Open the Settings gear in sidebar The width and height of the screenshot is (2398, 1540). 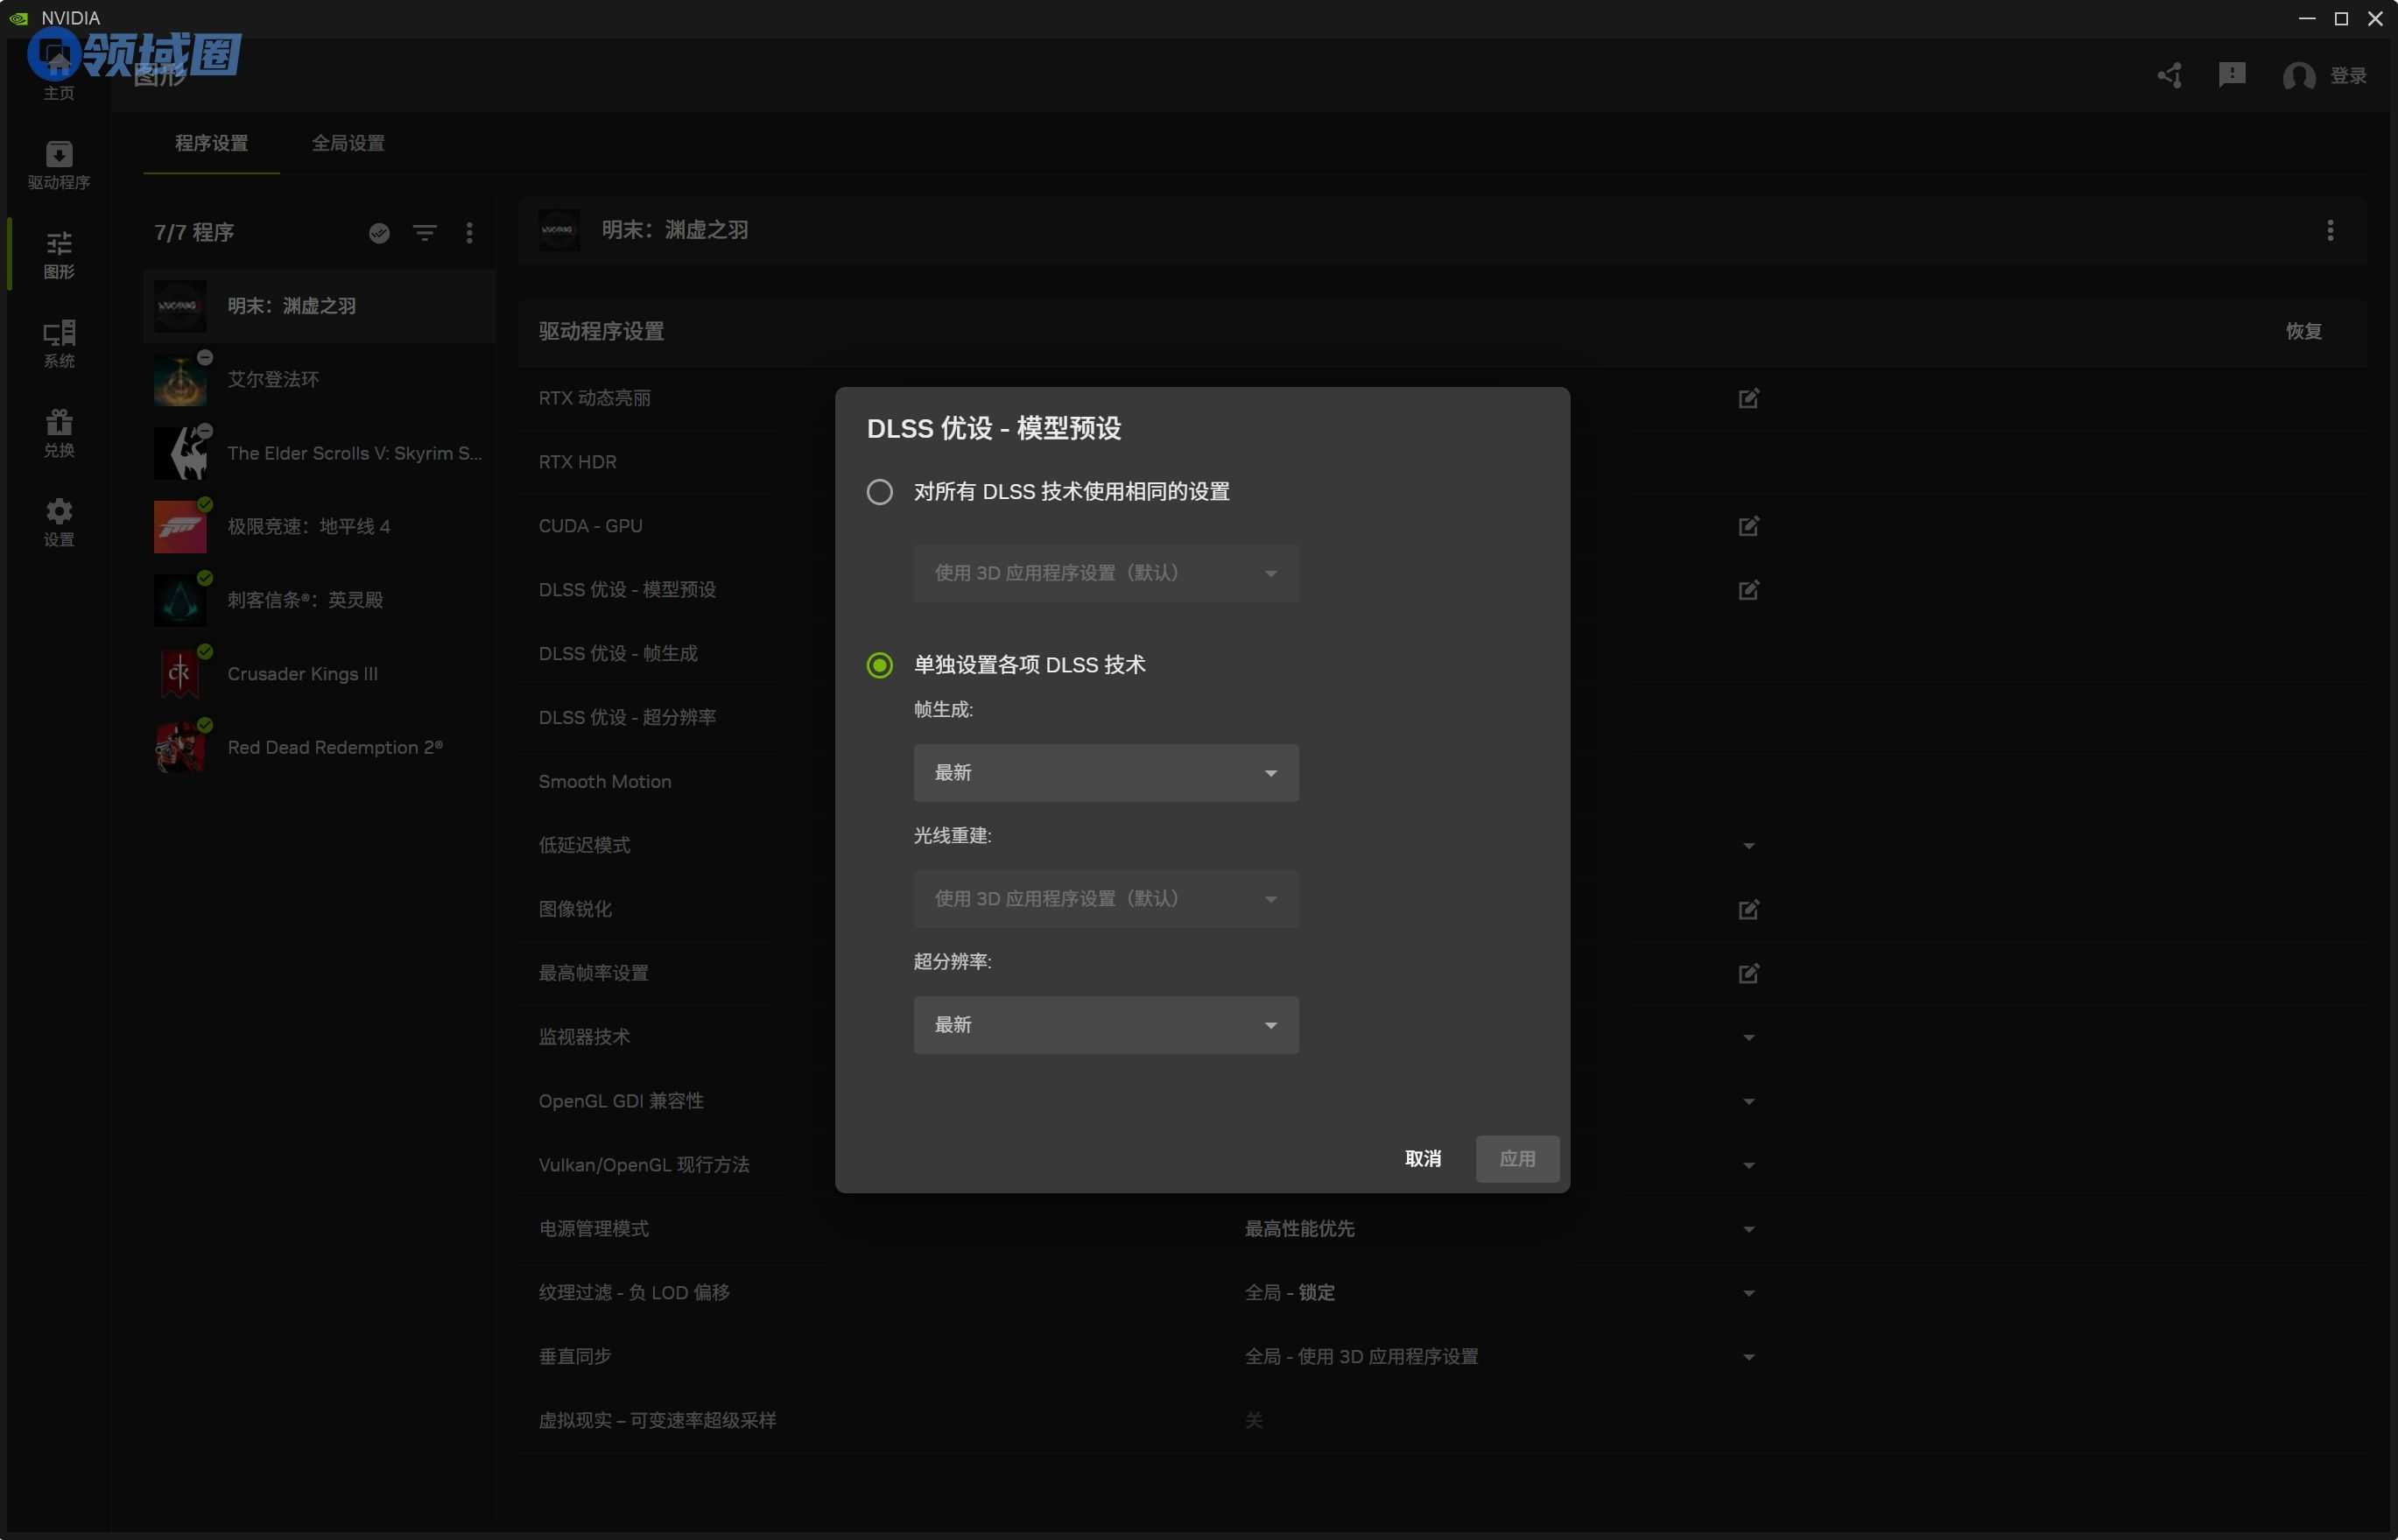coord(58,521)
